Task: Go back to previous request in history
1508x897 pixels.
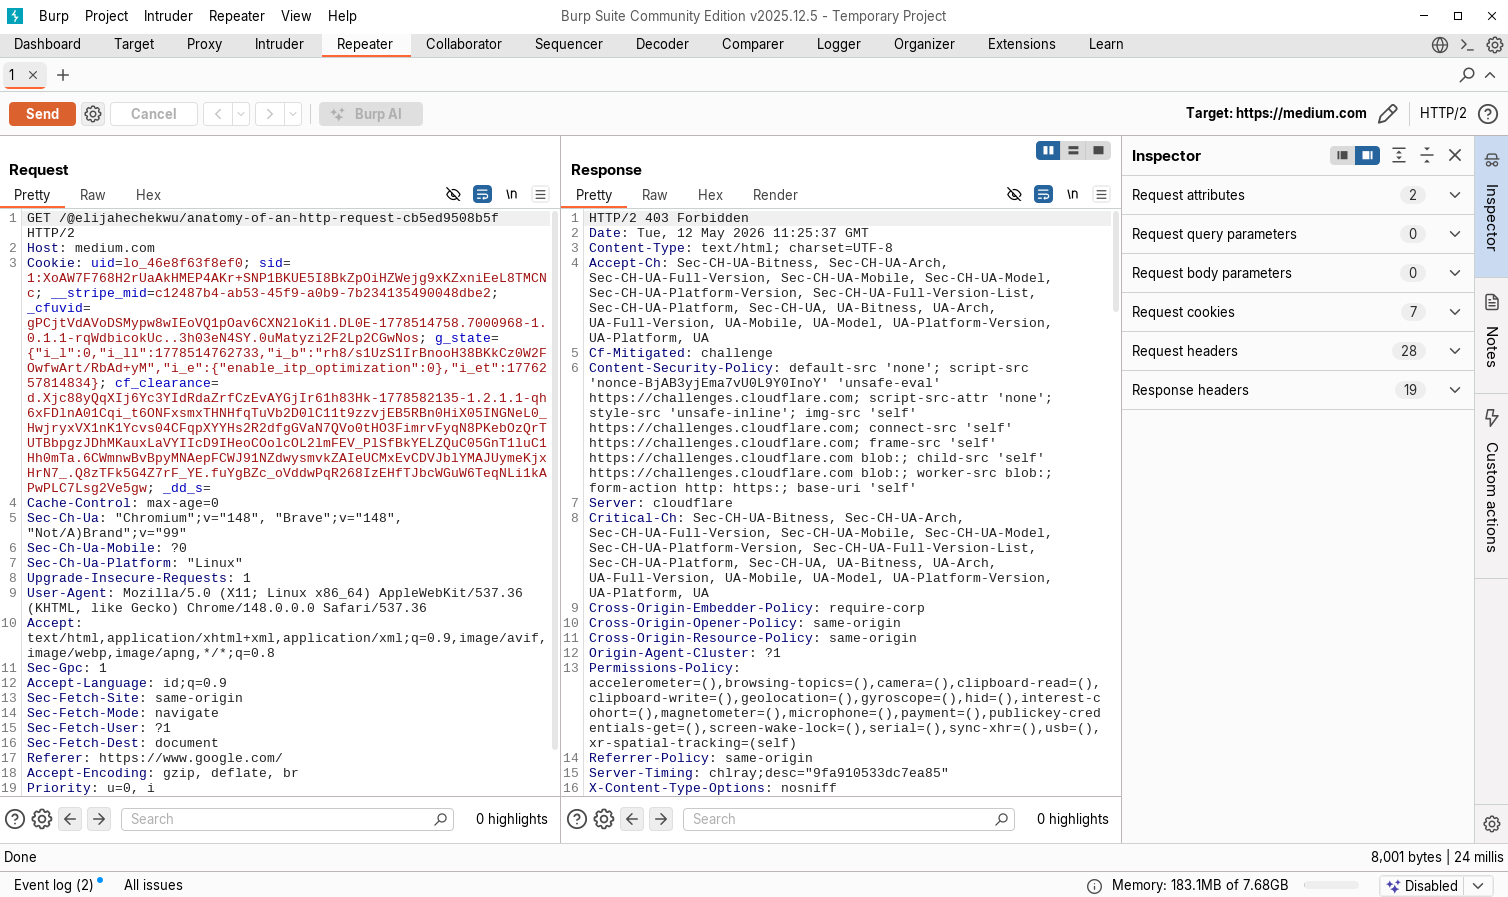Action: pyautogui.click(x=218, y=114)
